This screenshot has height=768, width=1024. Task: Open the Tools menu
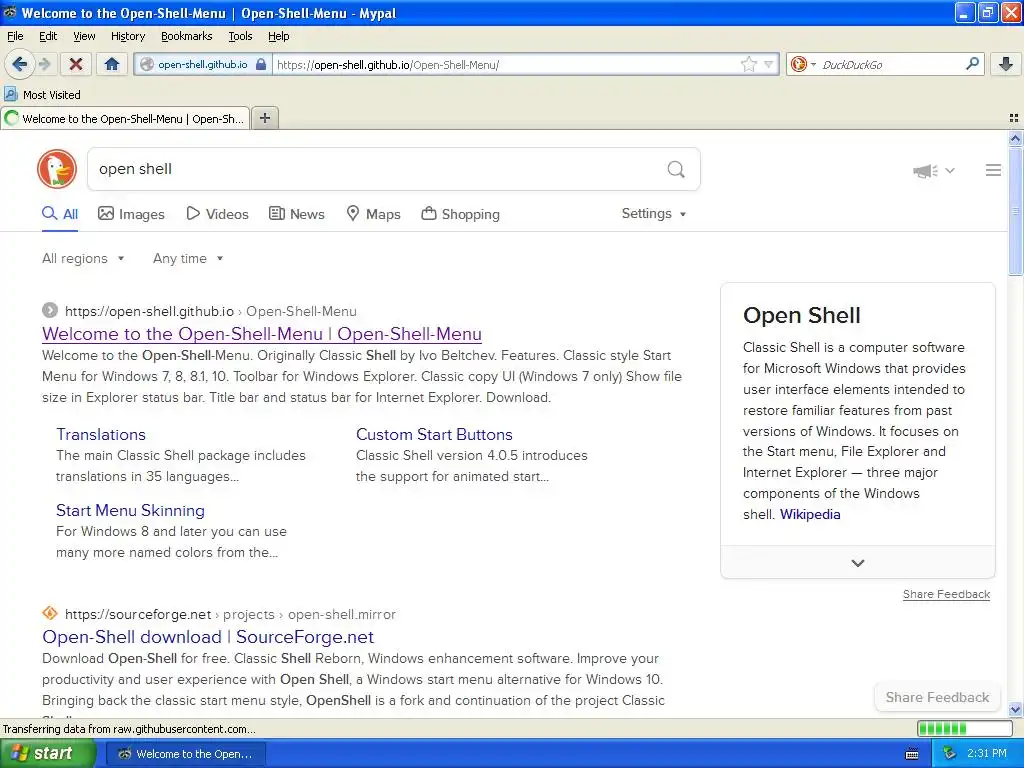tap(240, 36)
